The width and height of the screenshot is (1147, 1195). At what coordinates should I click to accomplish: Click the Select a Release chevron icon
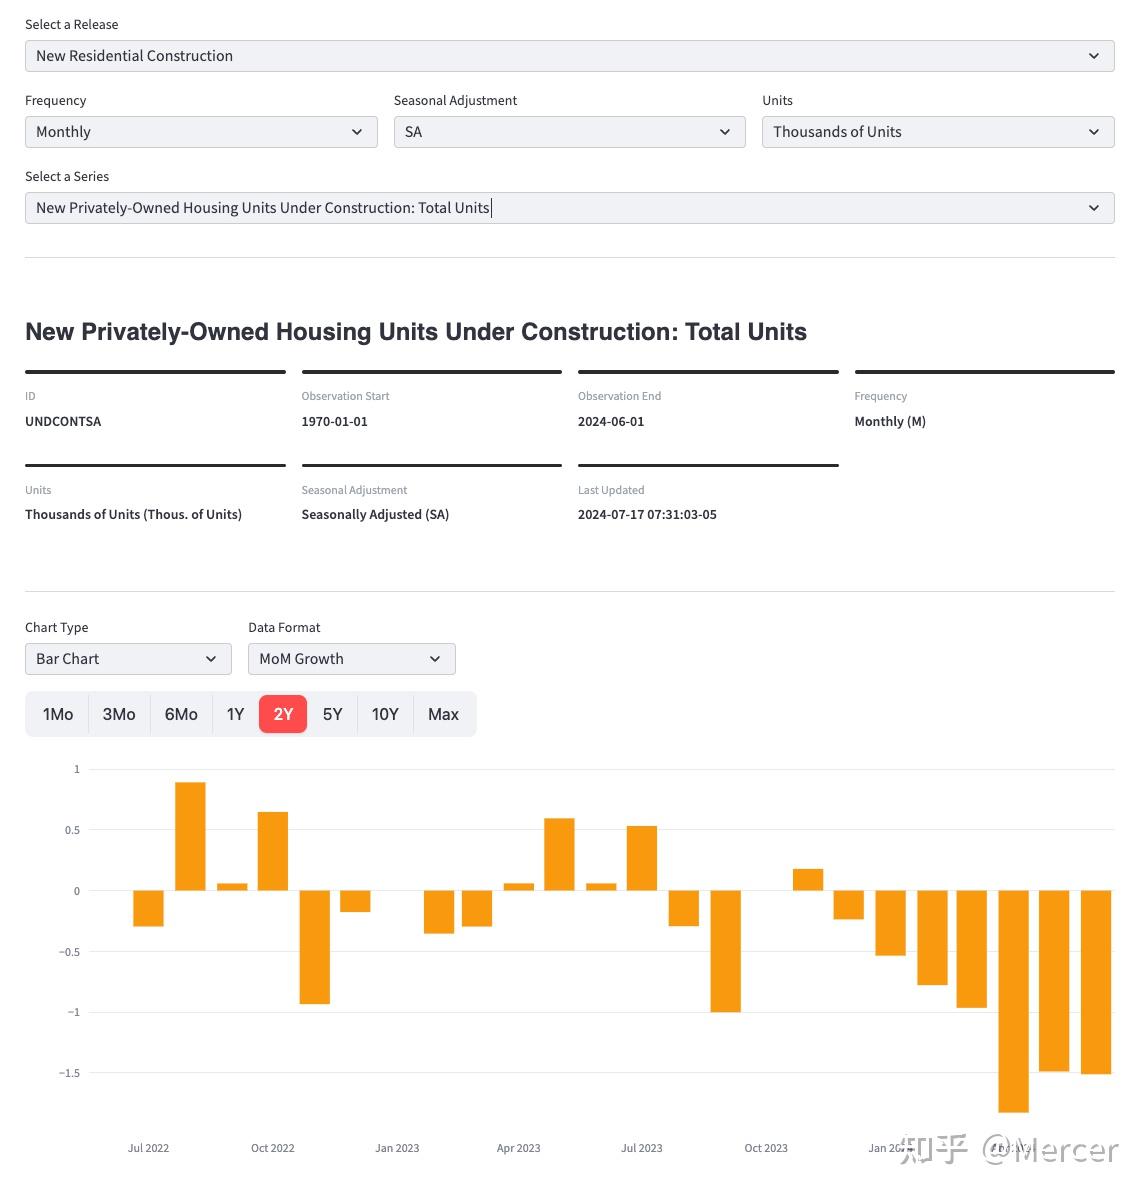pyautogui.click(x=1094, y=56)
